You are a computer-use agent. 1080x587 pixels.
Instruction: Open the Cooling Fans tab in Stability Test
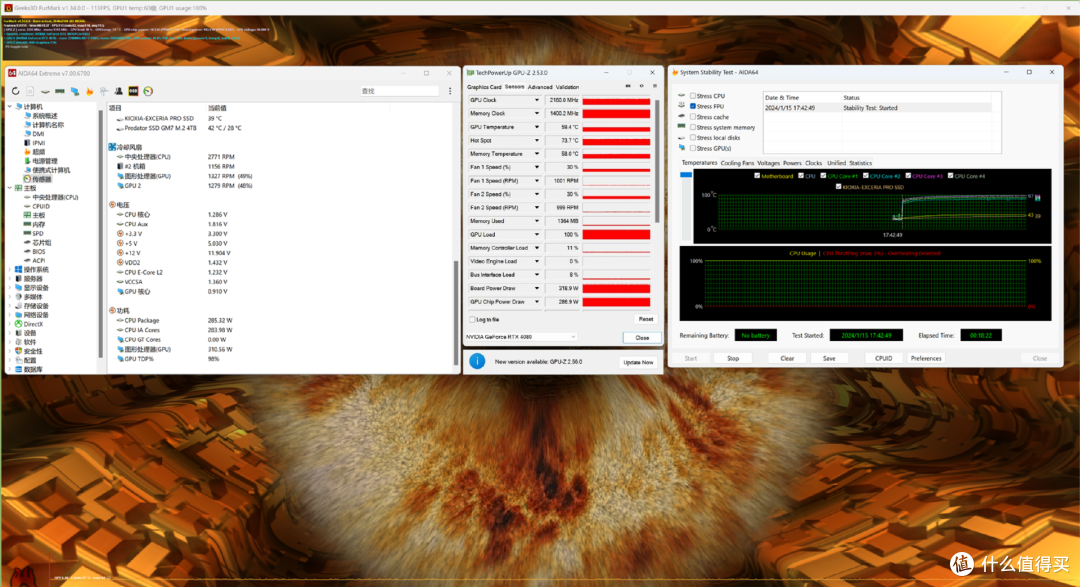tap(737, 163)
